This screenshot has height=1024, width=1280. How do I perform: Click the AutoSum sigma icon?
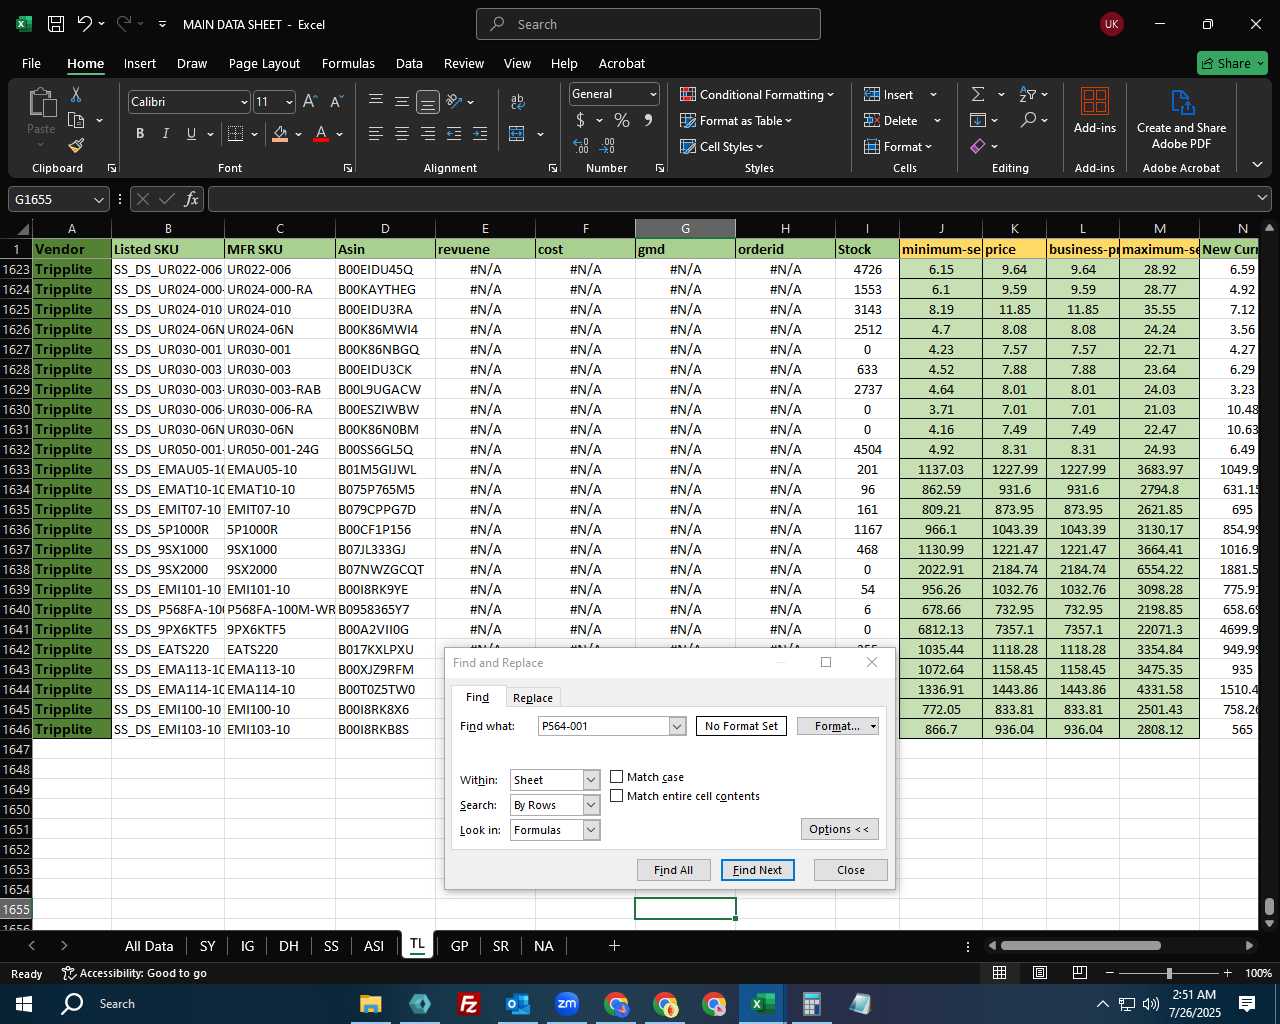click(978, 94)
